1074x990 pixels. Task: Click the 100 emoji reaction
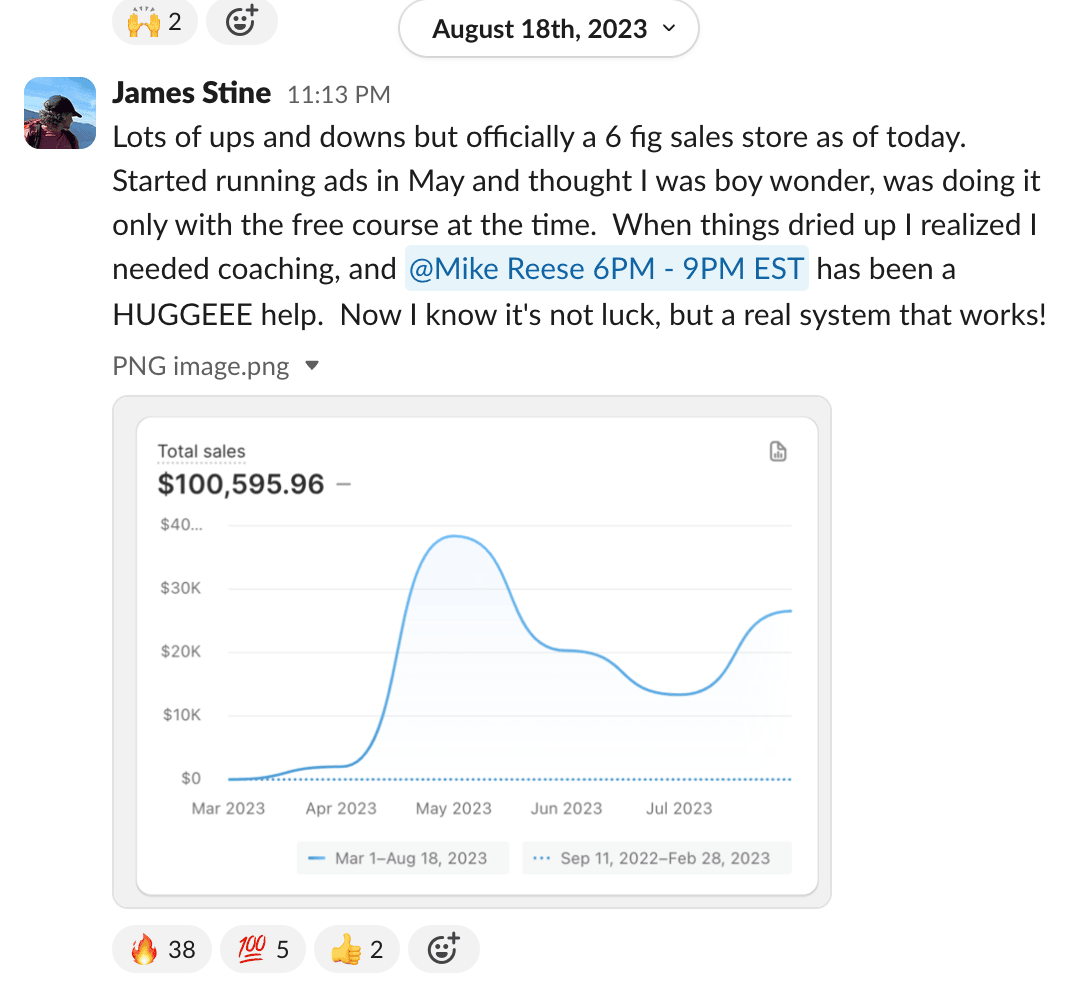tap(261, 948)
